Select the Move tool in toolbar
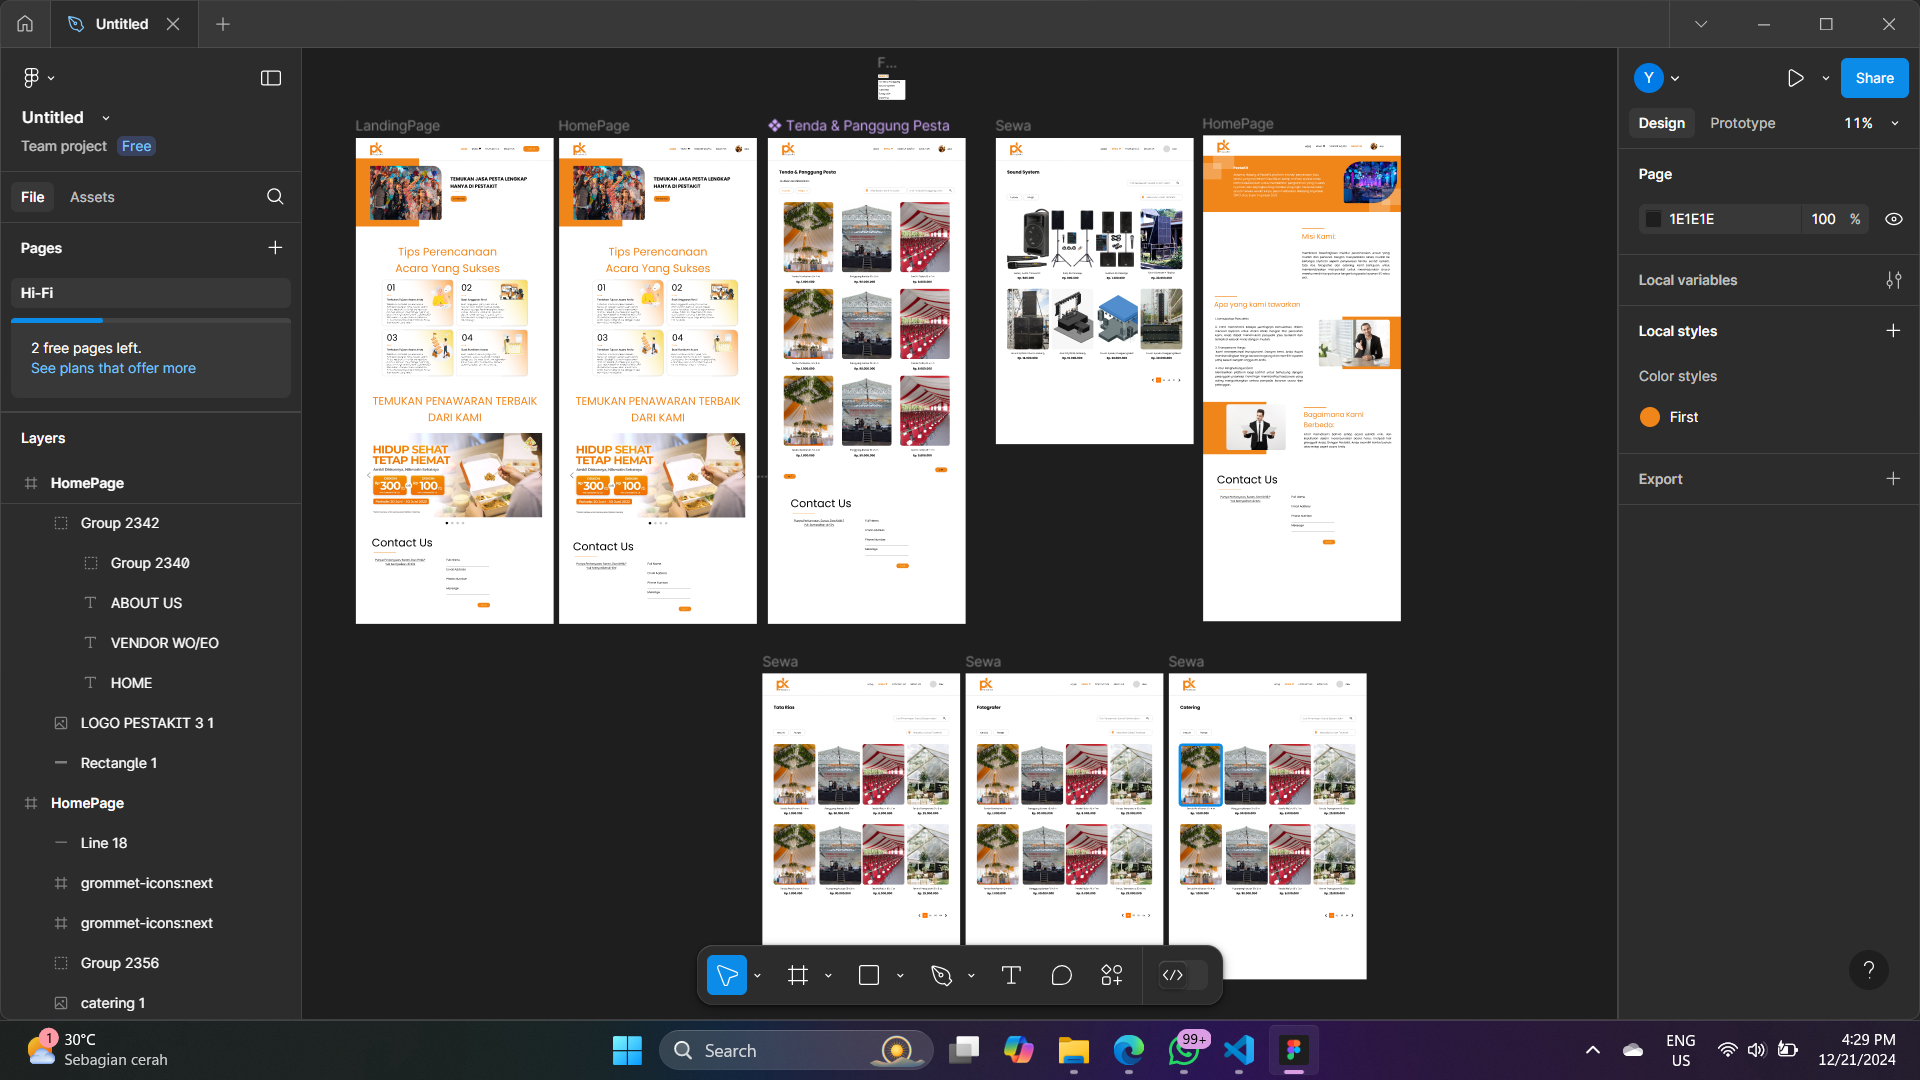Screen dimensions: 1920x1080 coord(727,975)
